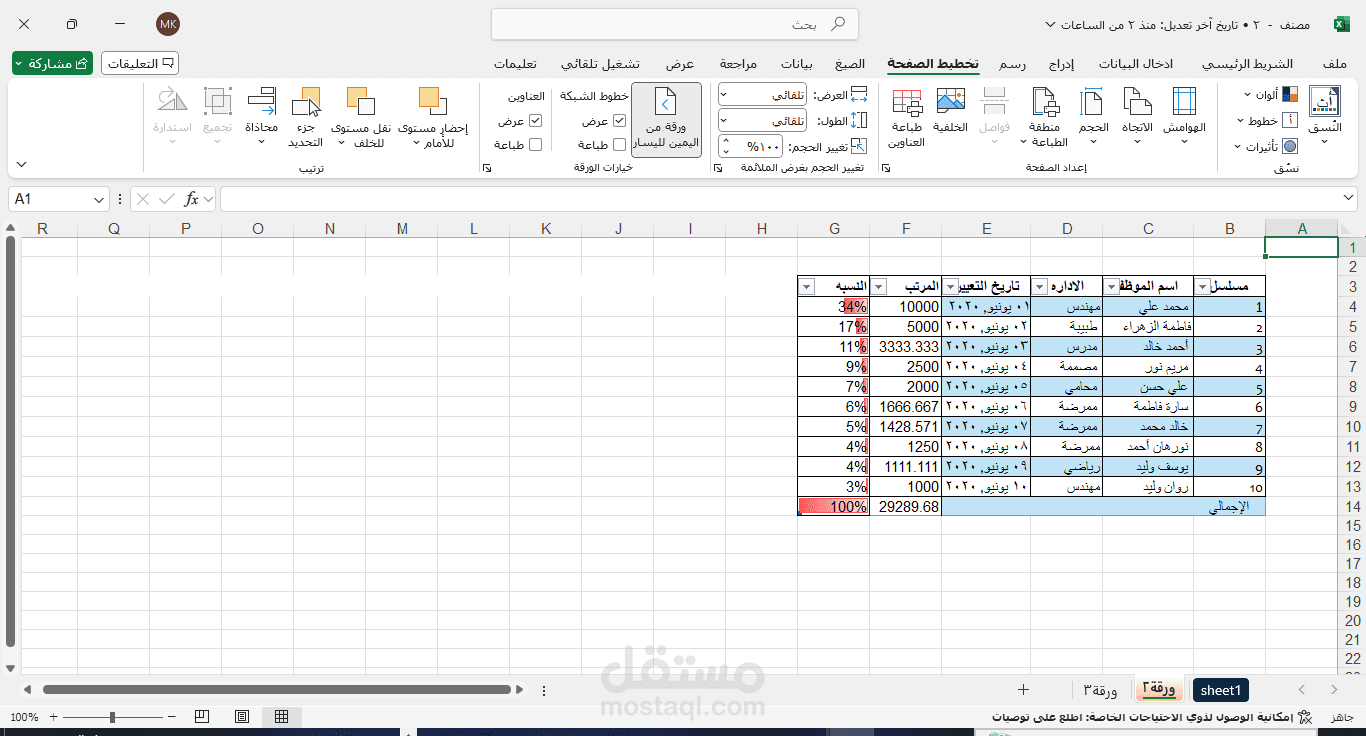Select the ورقة٣ worksheet tab
This screenshot has width=1366, height=736.
click(1100, 690)
